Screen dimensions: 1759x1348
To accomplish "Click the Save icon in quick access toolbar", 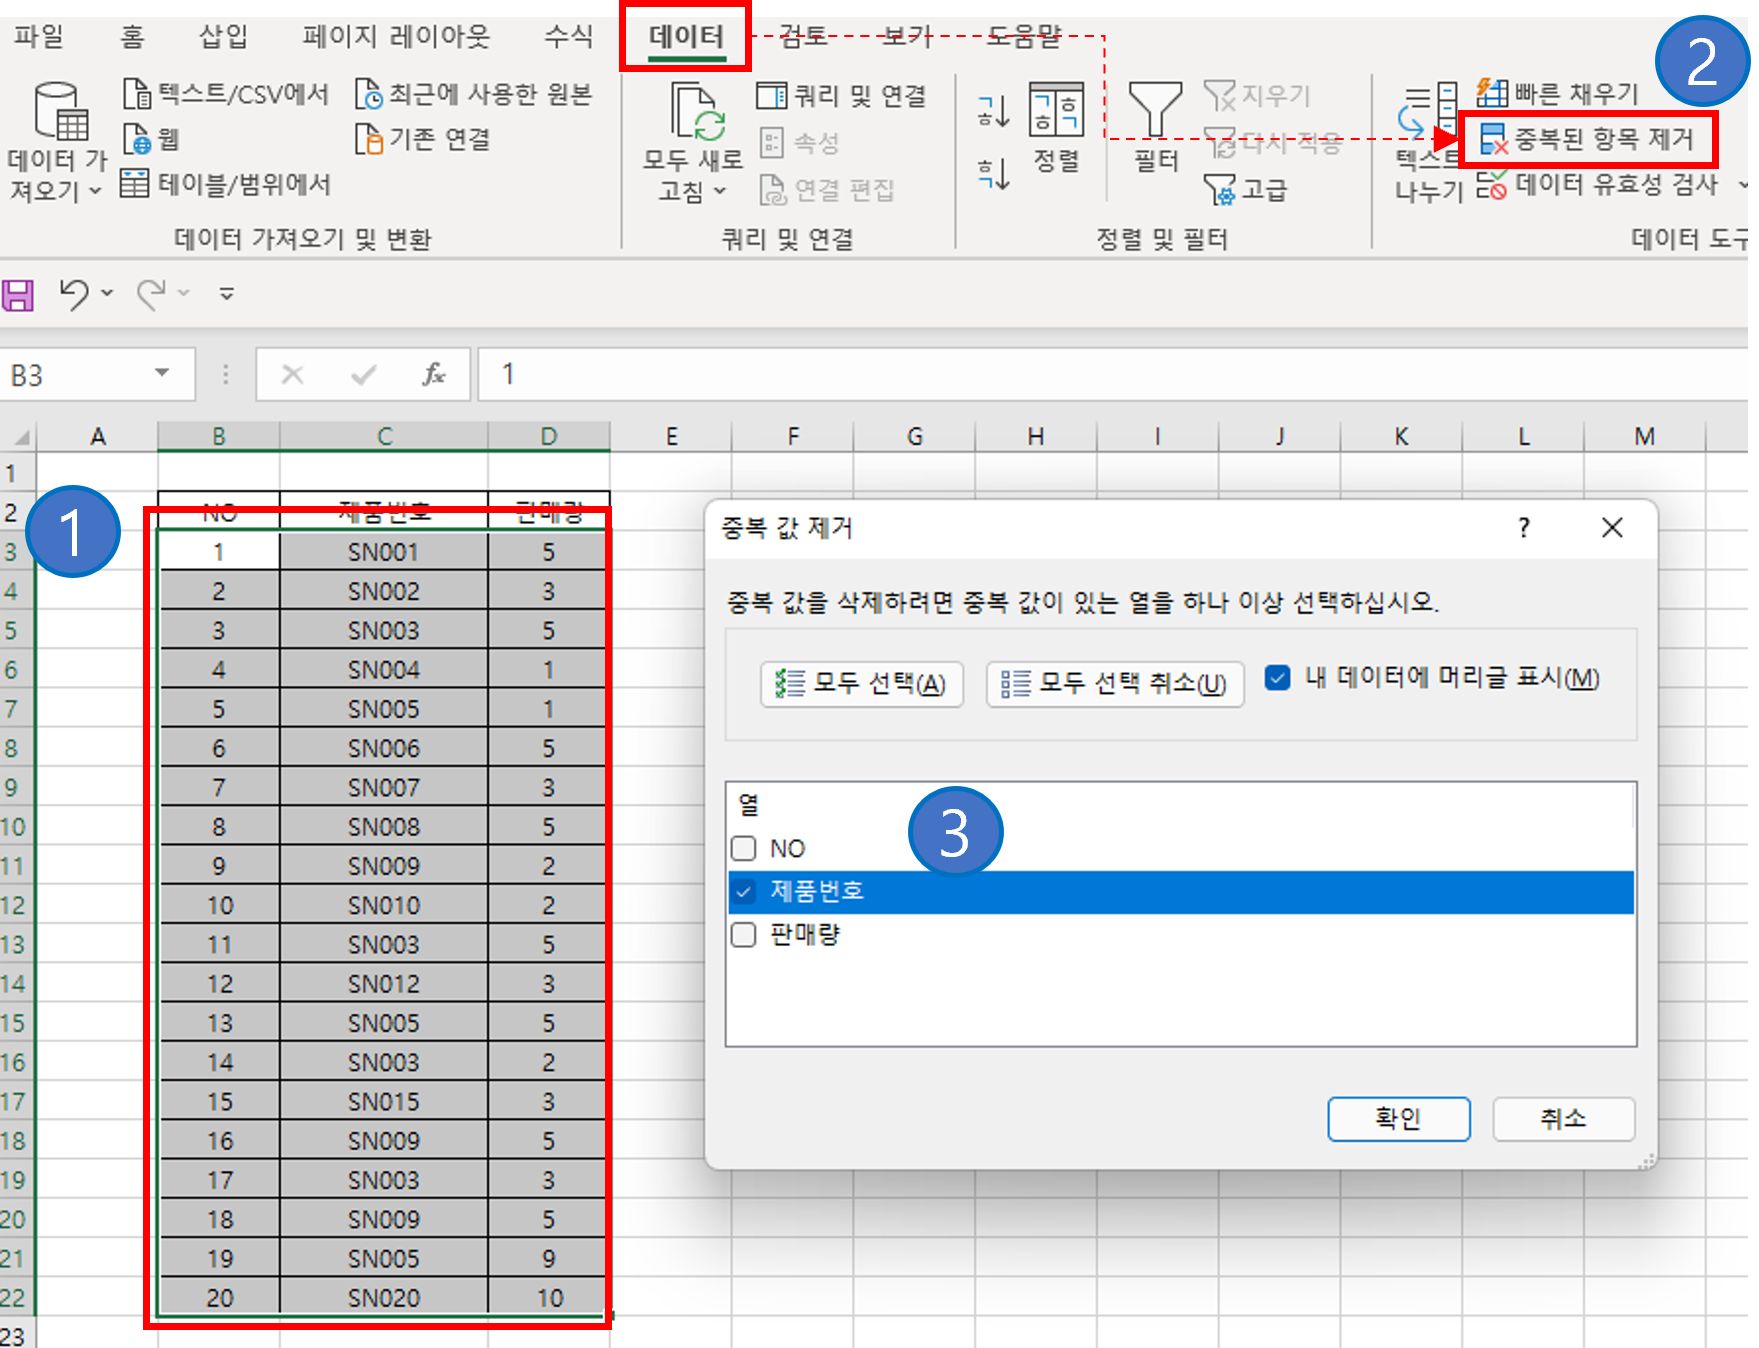I will 18,293.
